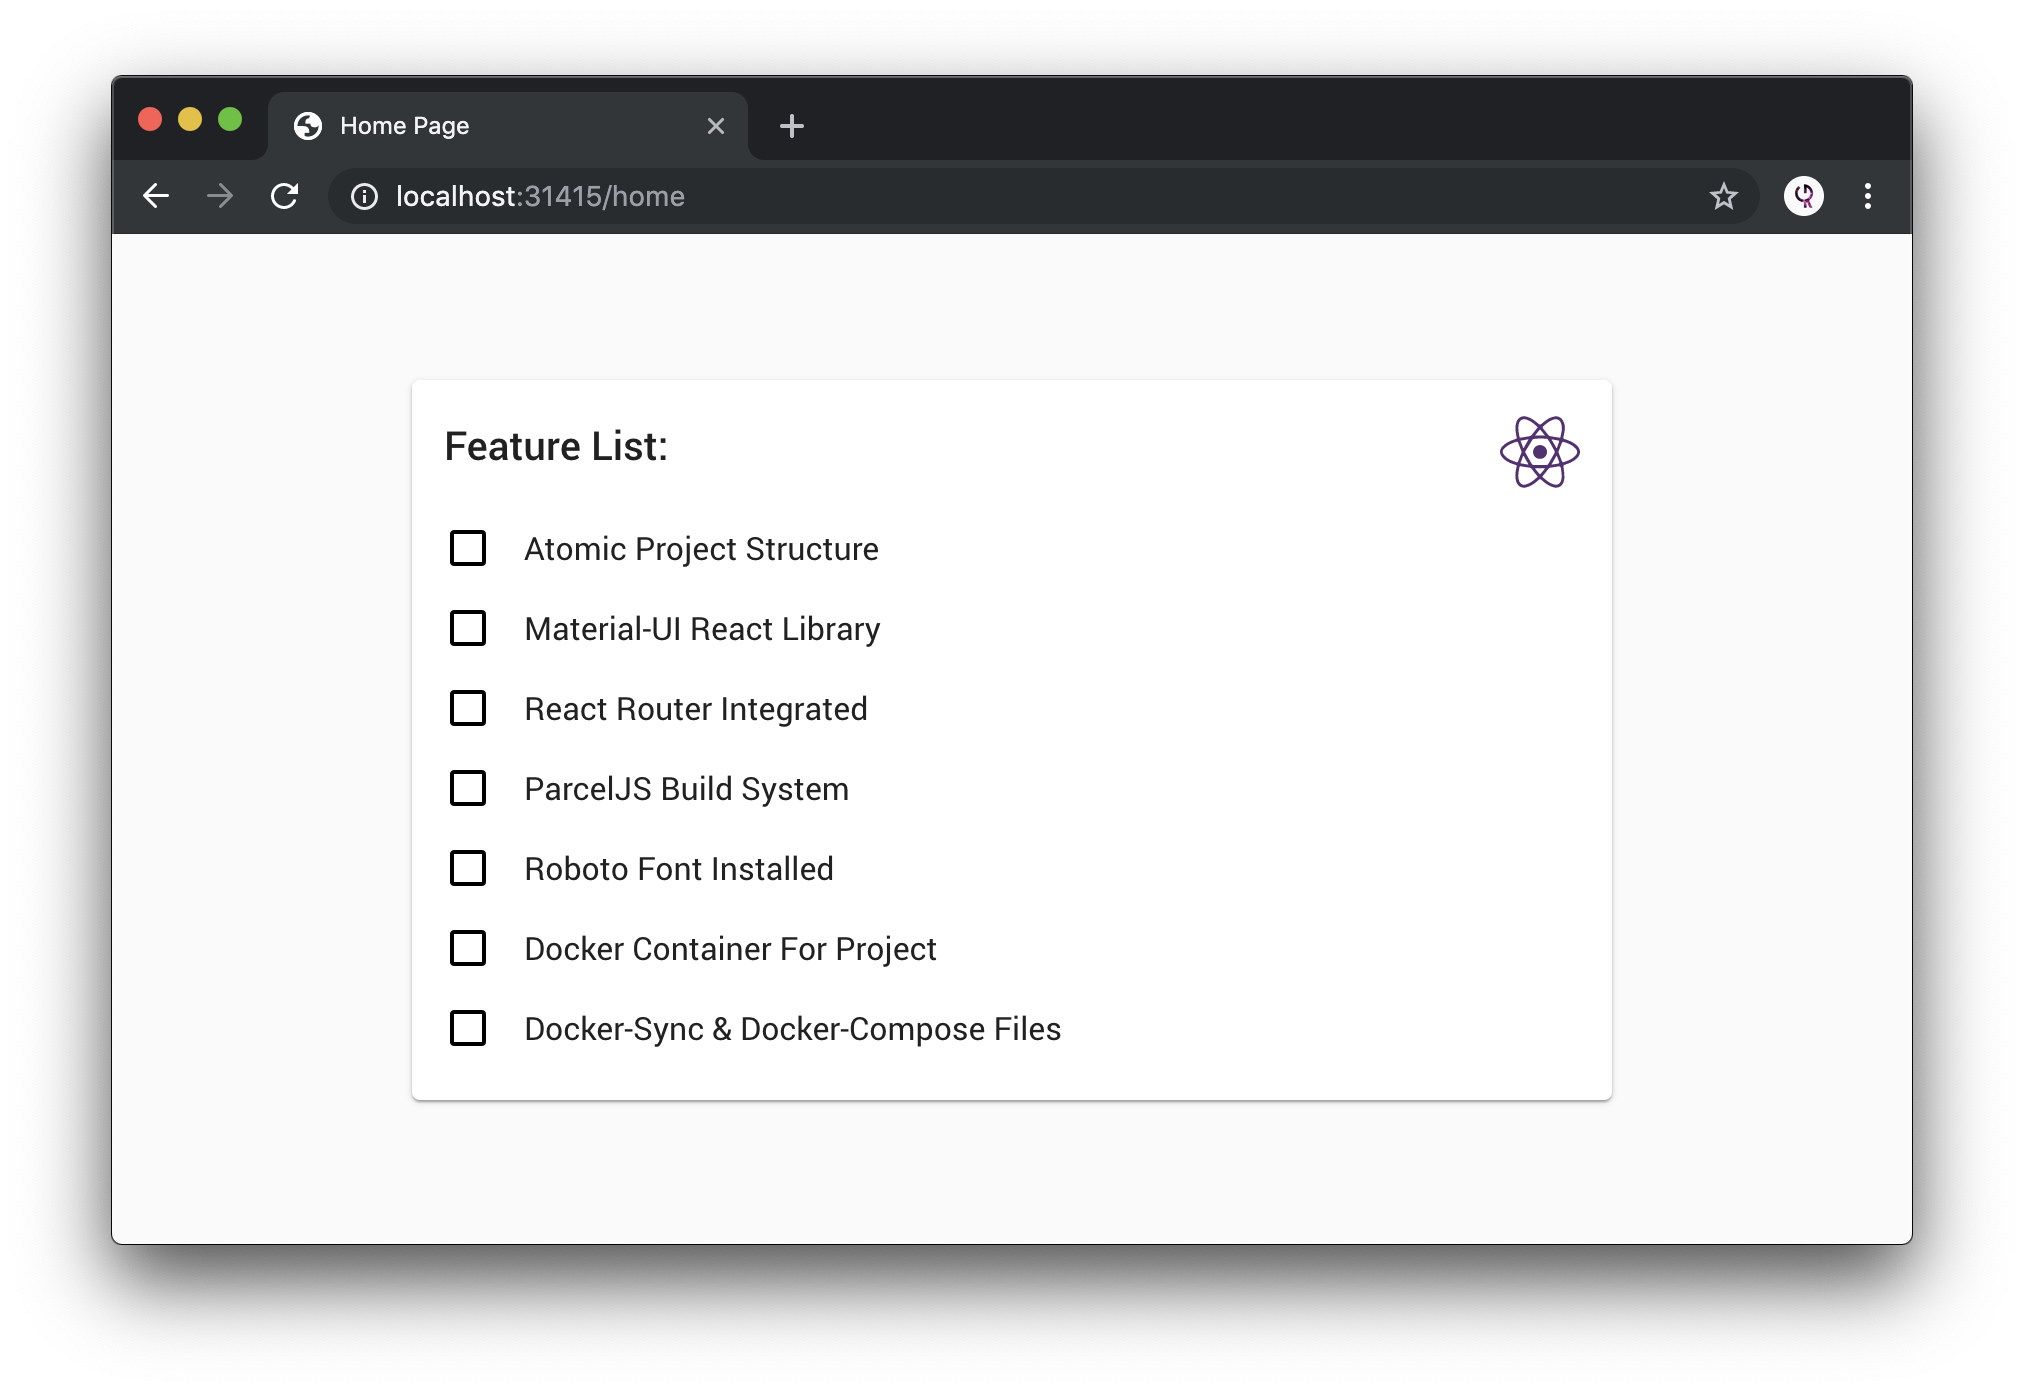
Task: Bookmark page with star icon
Action: point(1723,196)
